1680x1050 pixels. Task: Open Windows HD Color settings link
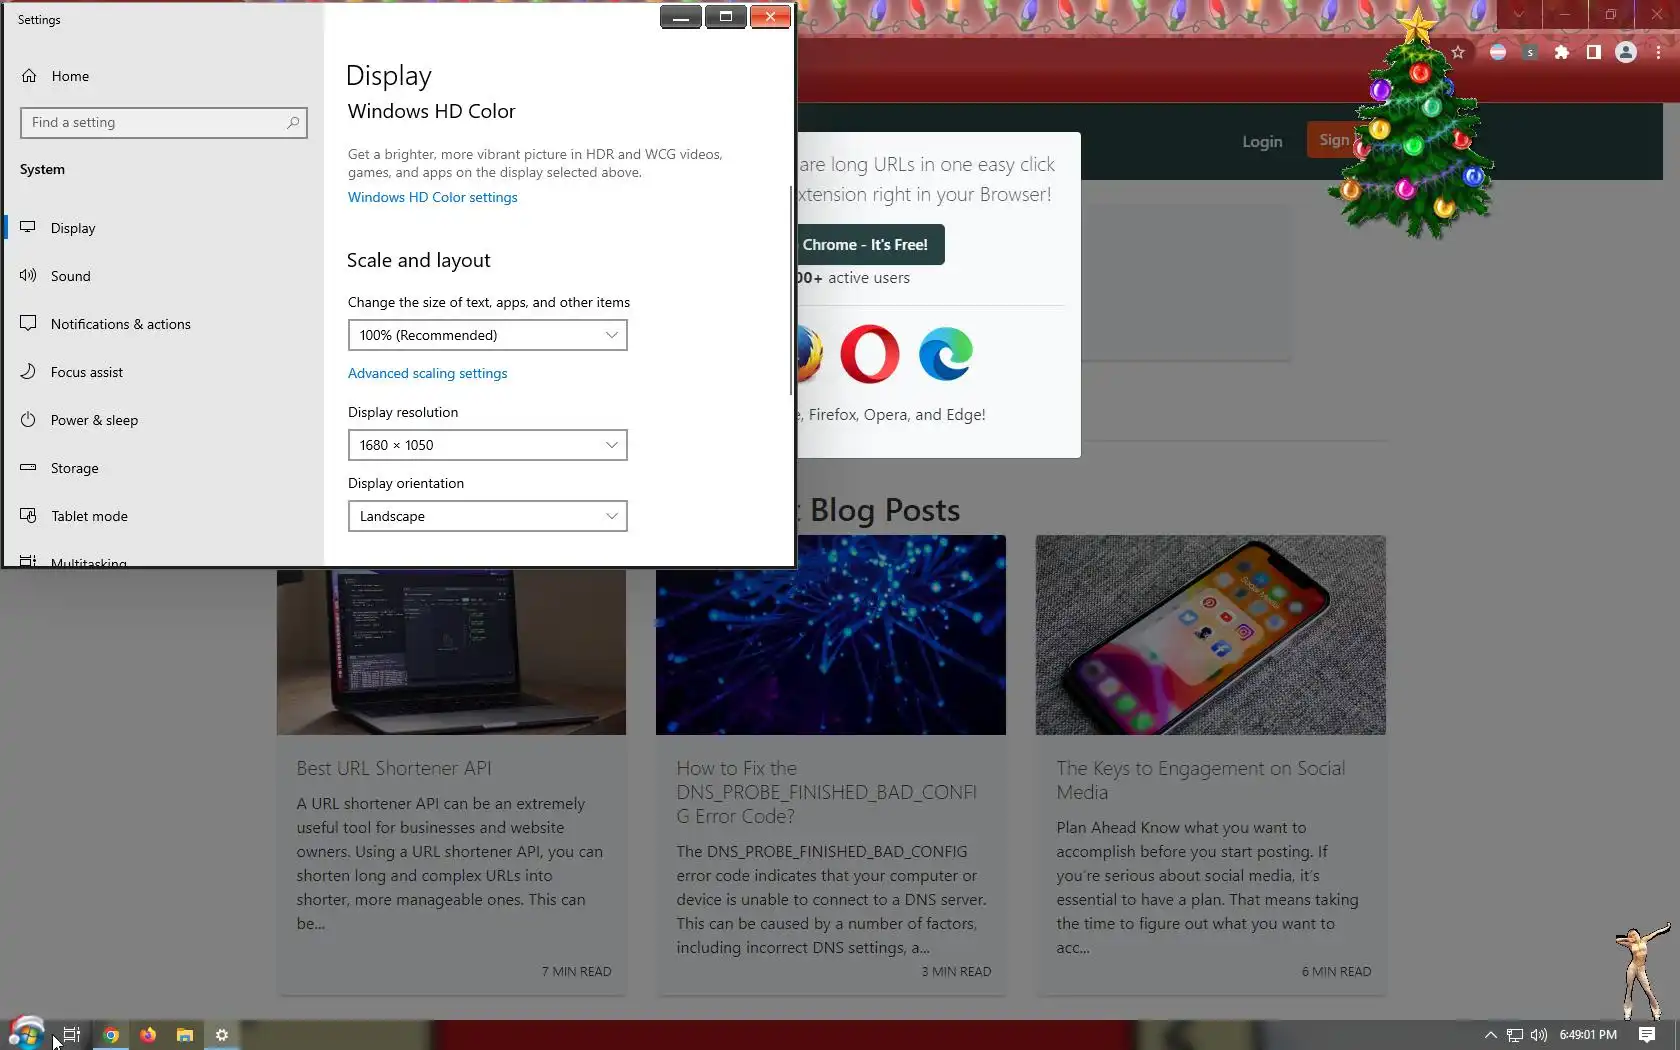(x=432, y=197)
